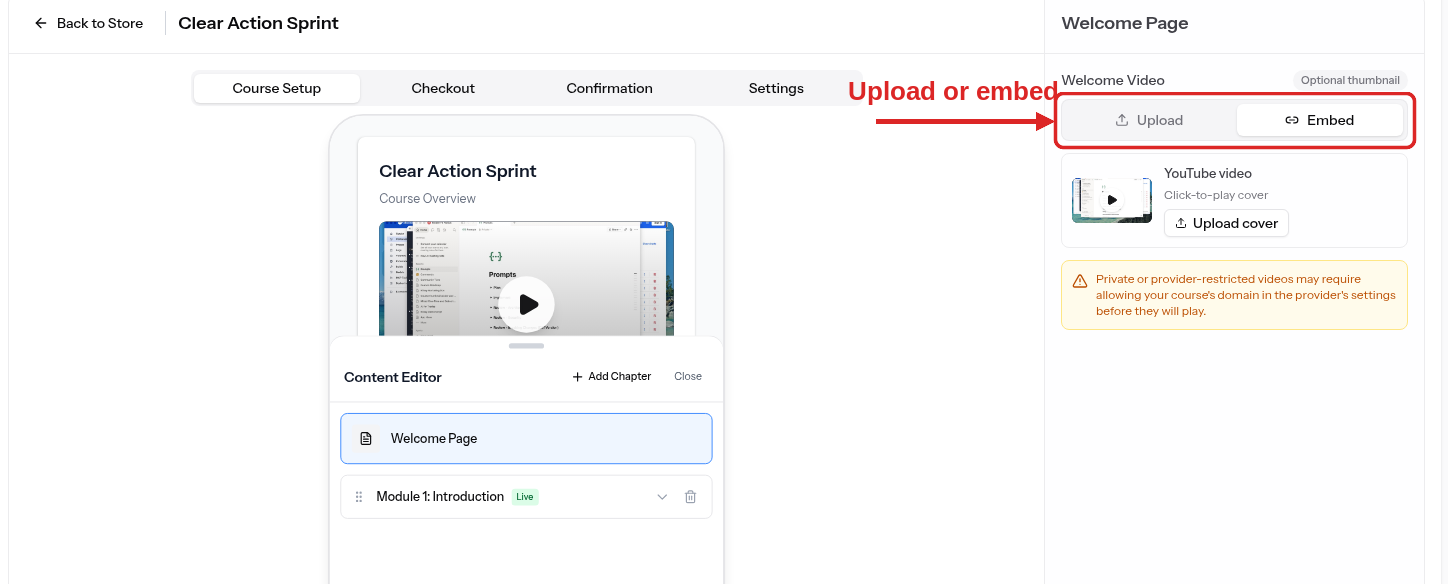1448x584 pixels.
Task: Expand Module 1 with the chevron
Action: pos(661,497)
